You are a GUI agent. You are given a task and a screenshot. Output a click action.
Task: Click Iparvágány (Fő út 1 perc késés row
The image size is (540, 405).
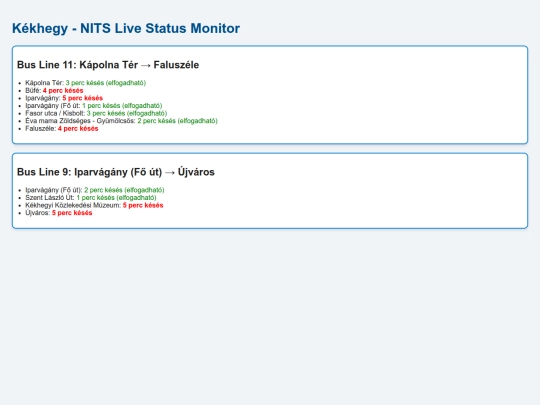tap(93, 105)
